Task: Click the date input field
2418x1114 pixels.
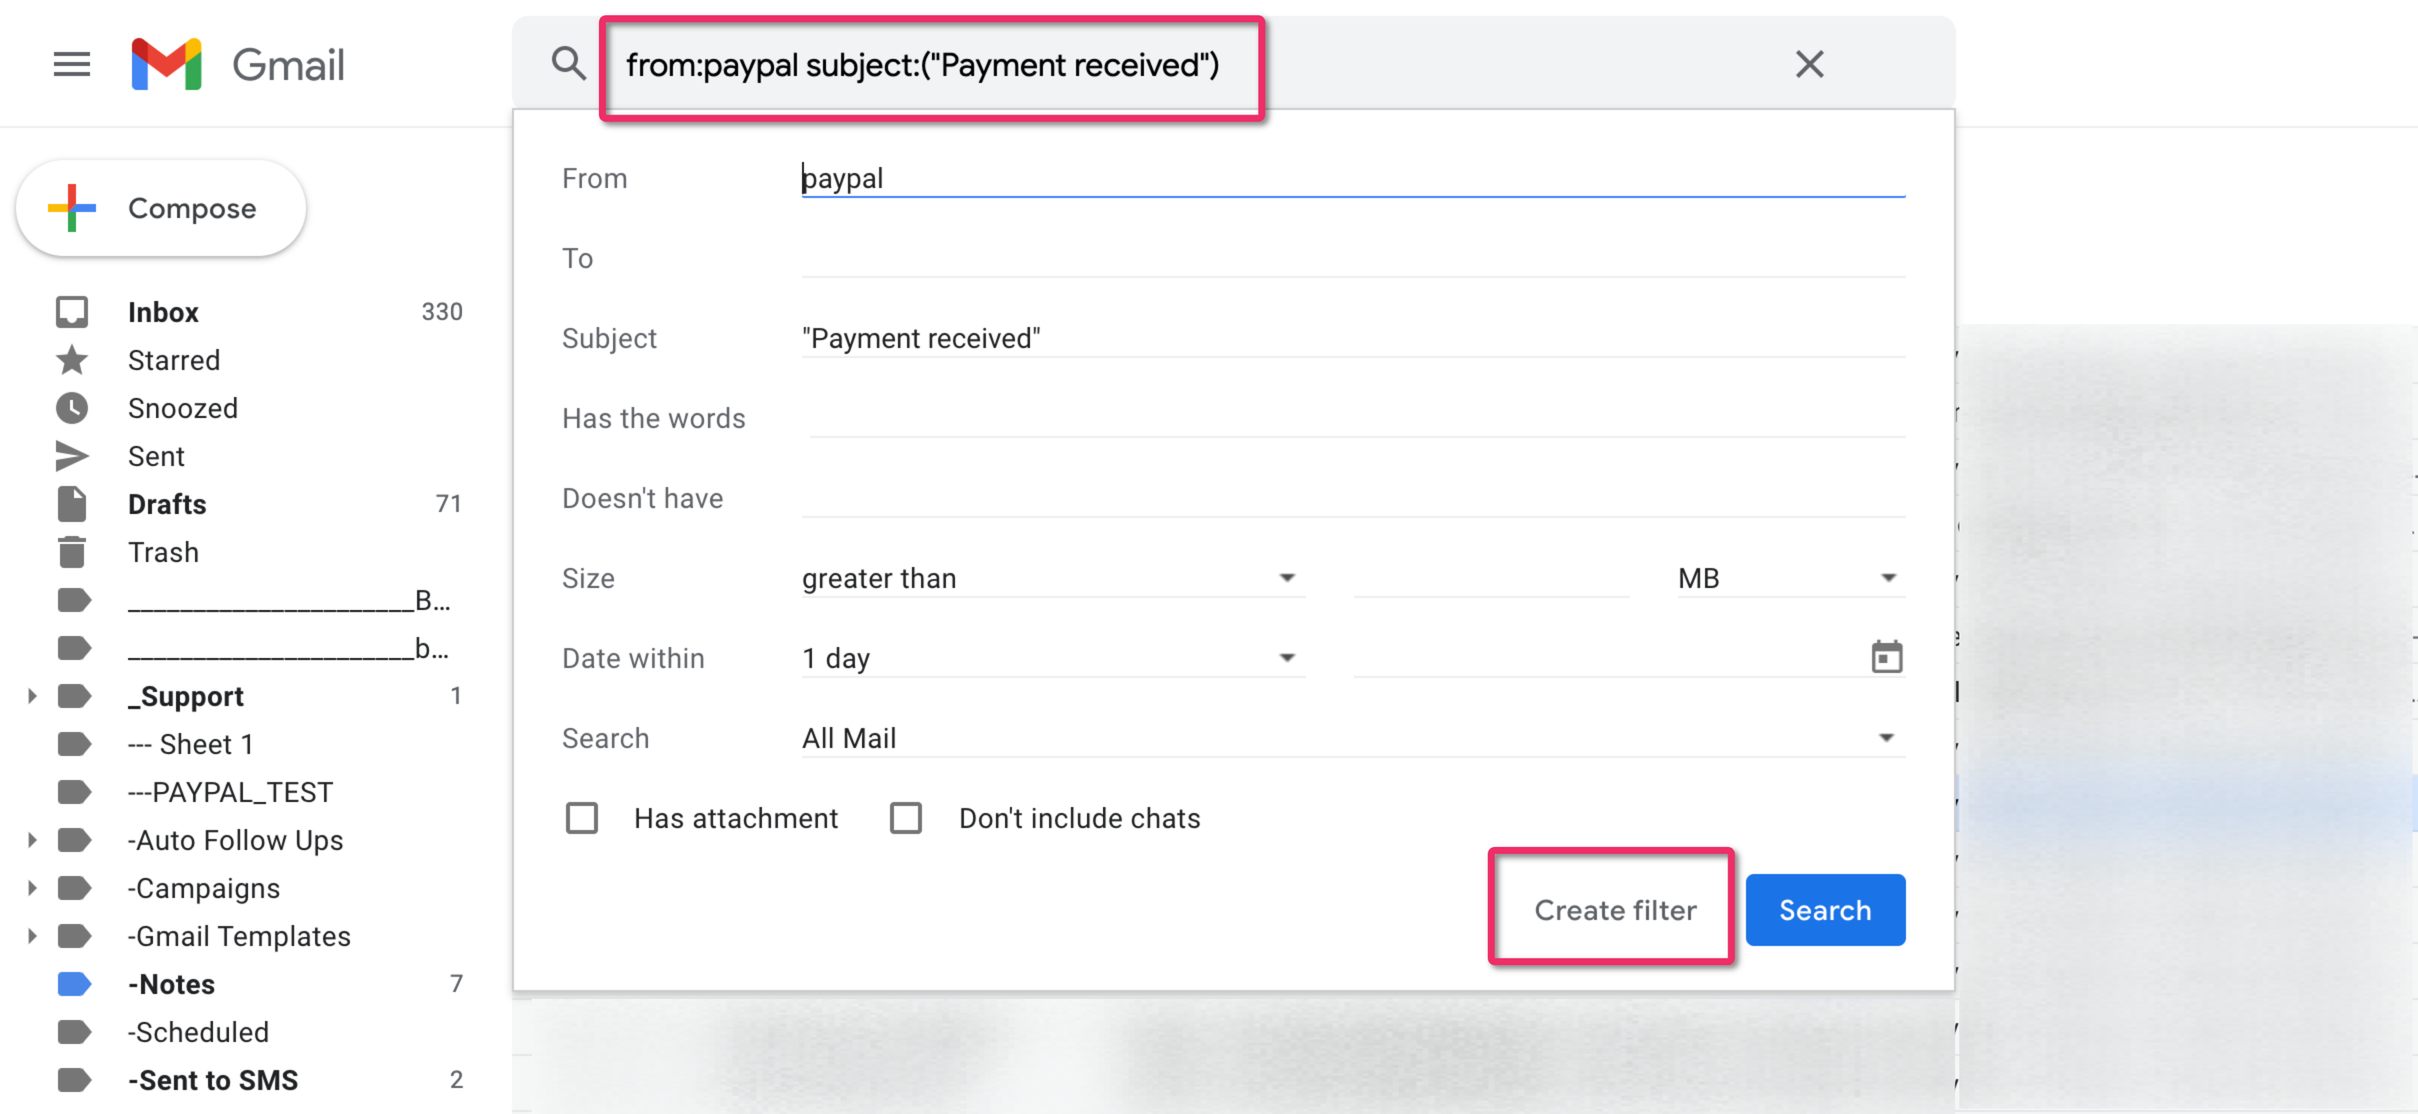Action: (x=1608, y=658)
